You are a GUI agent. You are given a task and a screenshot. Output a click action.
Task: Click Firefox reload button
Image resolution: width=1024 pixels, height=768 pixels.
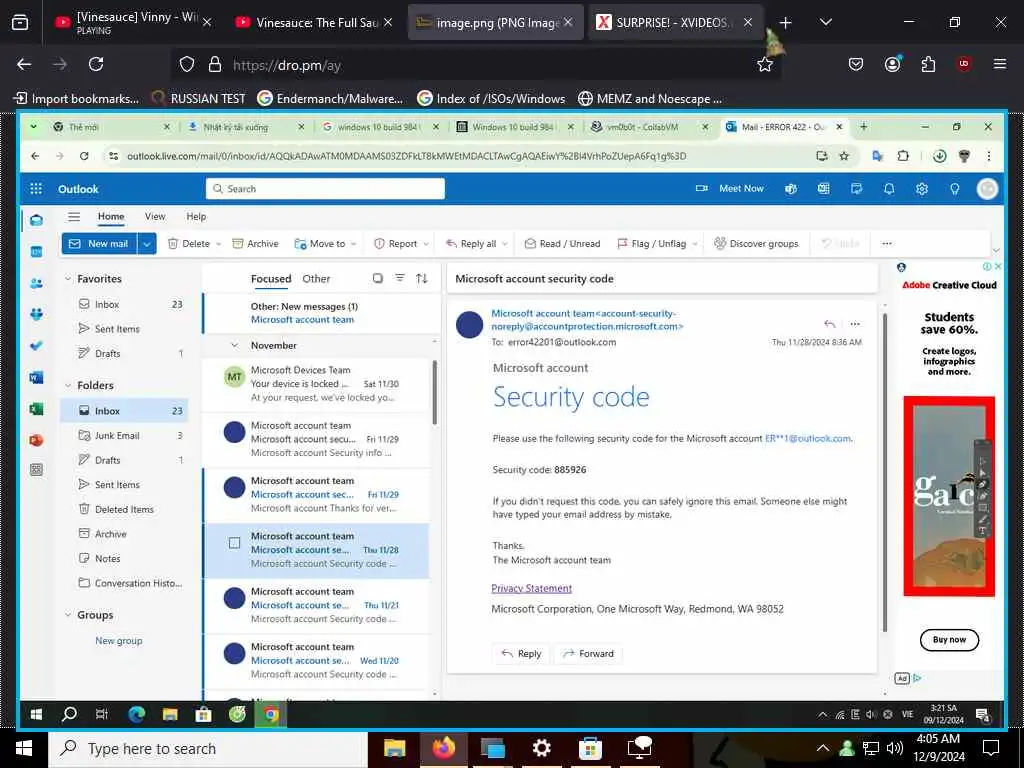click(96, 64)
